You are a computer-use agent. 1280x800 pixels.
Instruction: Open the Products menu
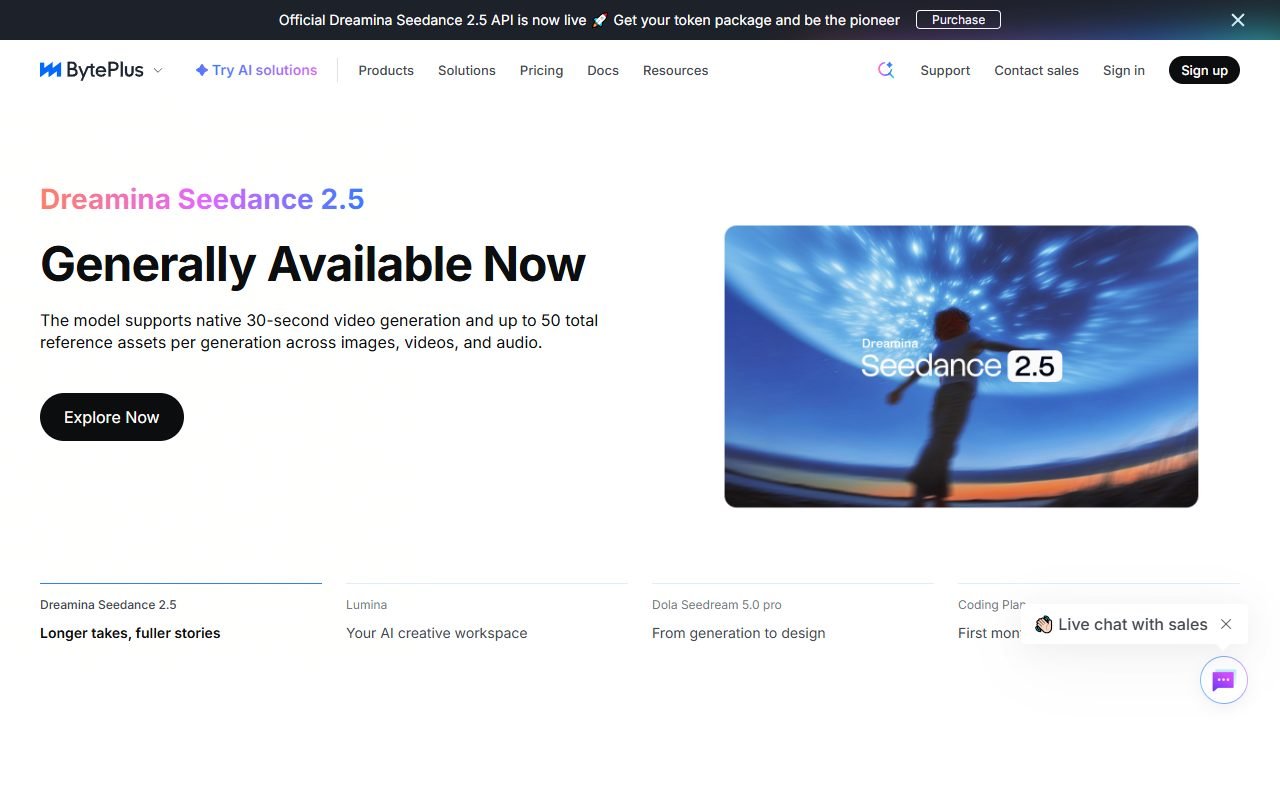[x=386, y=70]
